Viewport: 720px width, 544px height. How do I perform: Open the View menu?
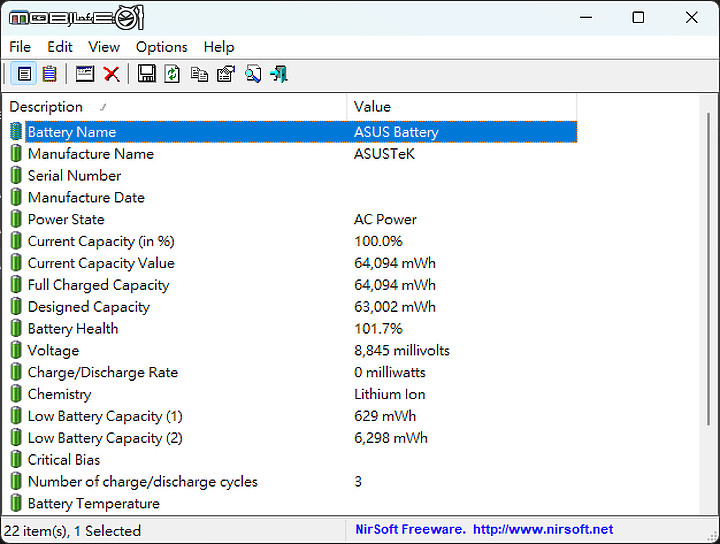(104, 47)
